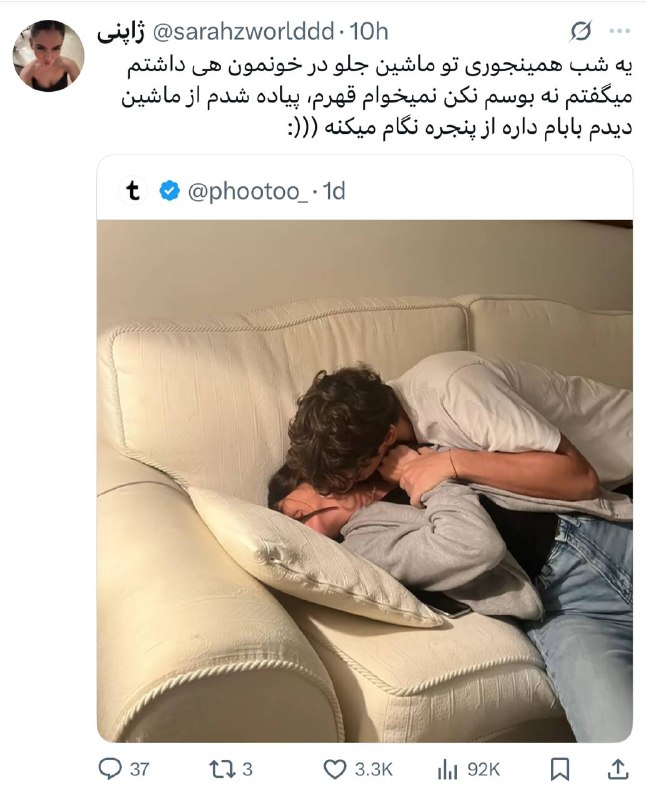The image size is (646, 800).
Task: Click the Persian tweet text body
Action: coord(377,96)
